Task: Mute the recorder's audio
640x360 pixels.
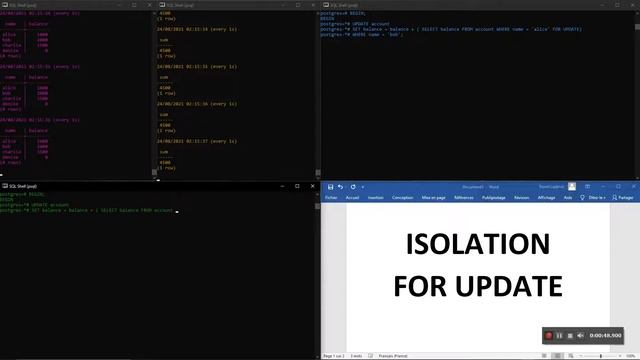Action: pyautogui.click(x=580, y=336)
